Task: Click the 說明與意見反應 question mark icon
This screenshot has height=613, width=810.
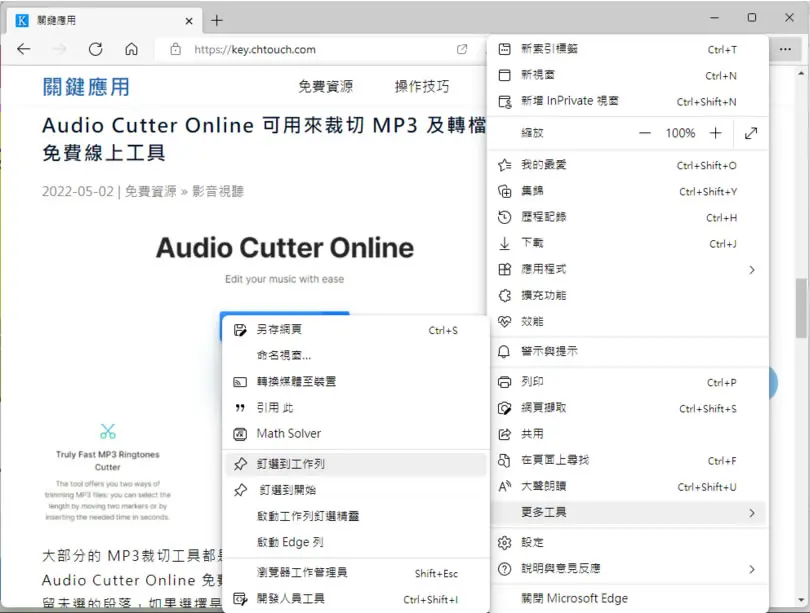Action: pos(504,569)
